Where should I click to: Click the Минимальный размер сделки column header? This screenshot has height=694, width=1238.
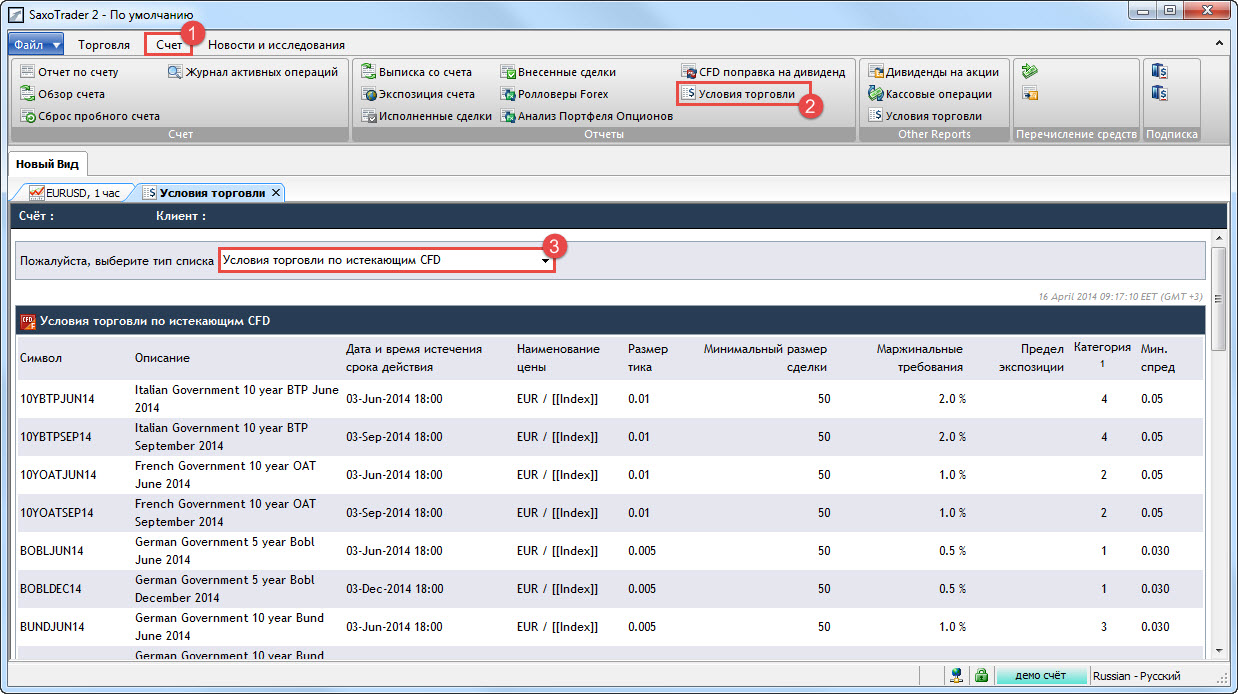pyautogui.click(x=766, y=358)
